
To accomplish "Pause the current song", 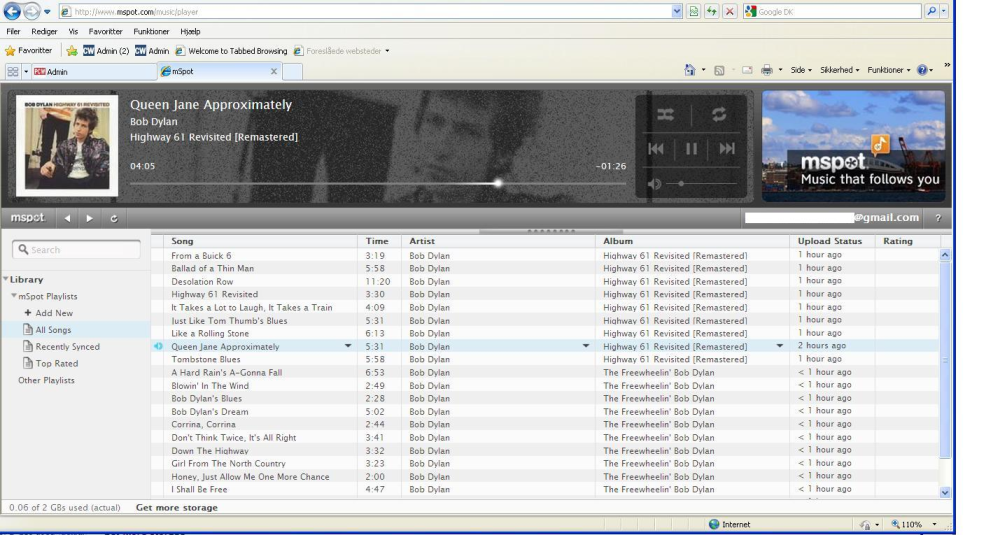I will (x=690, y=150).
